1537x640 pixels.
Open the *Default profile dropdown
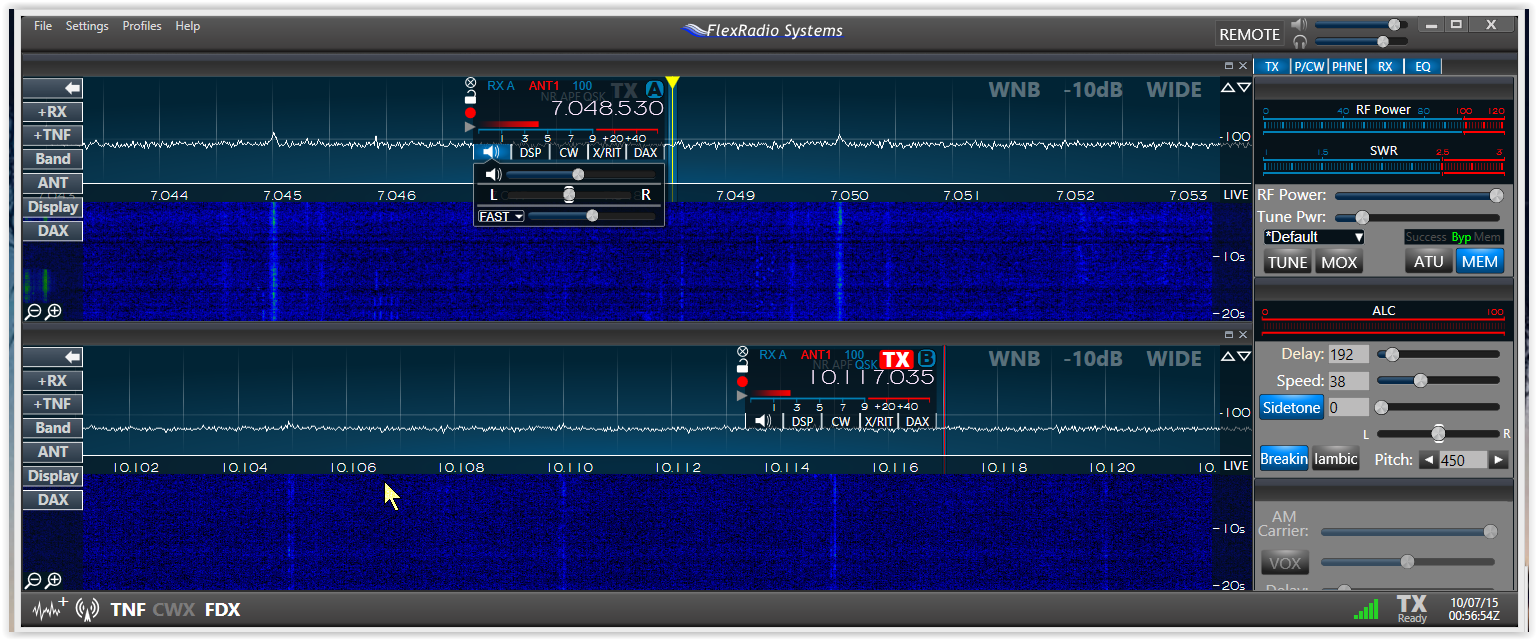coord(1312,236)
